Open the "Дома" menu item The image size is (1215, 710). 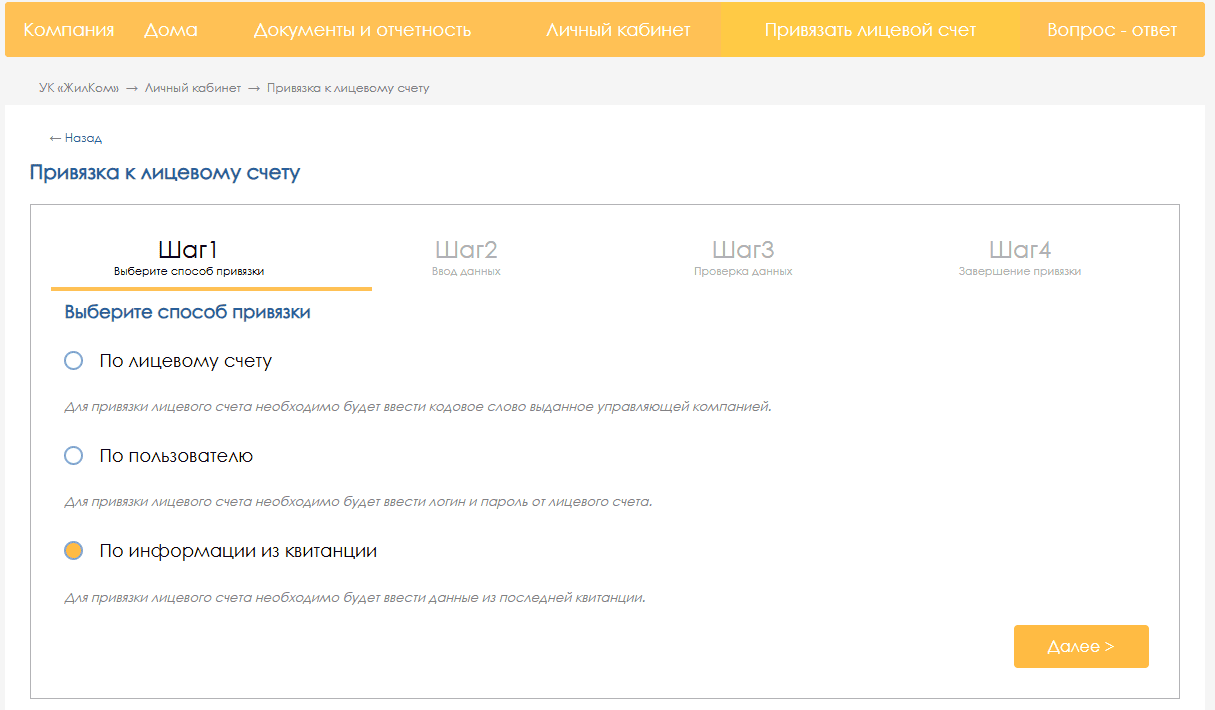tap(170, 30)
